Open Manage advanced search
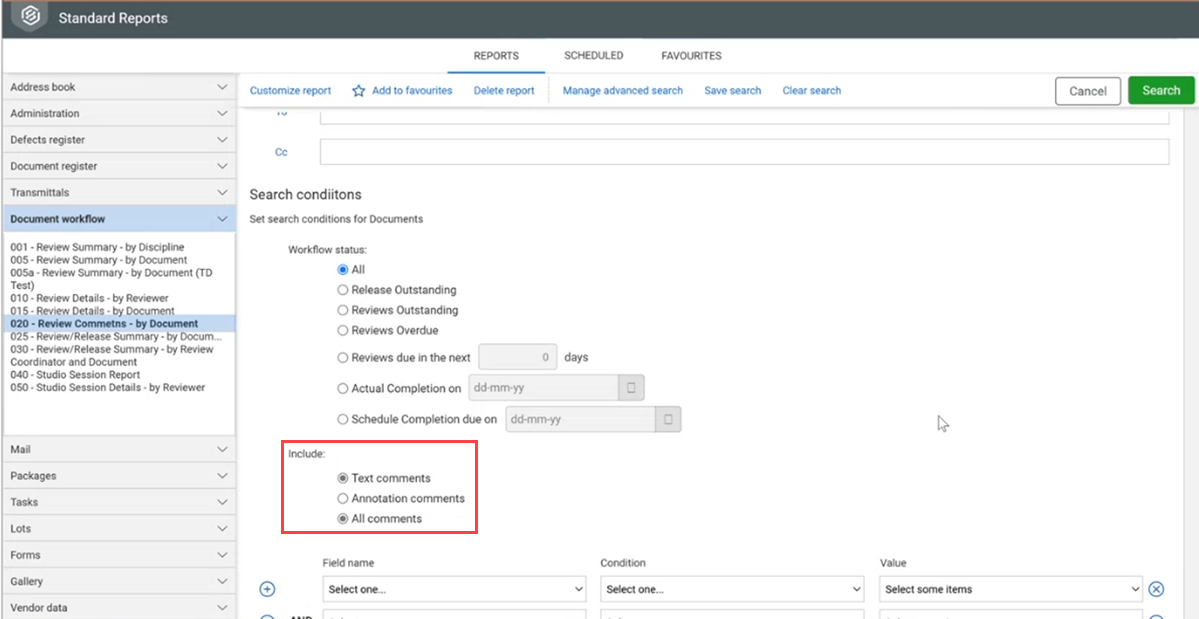The width and height of the screenshot is (1199, 619). click(622, 91)
